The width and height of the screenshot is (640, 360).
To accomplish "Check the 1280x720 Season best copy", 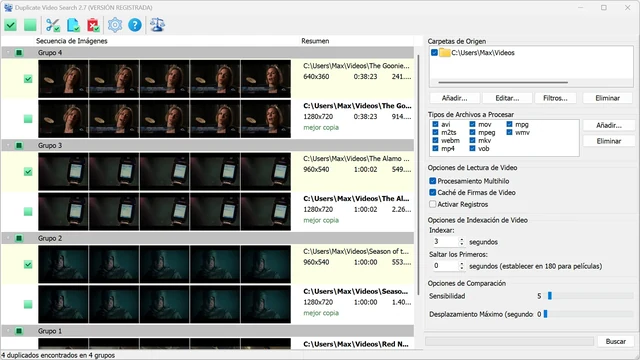I will pos(28,304).
